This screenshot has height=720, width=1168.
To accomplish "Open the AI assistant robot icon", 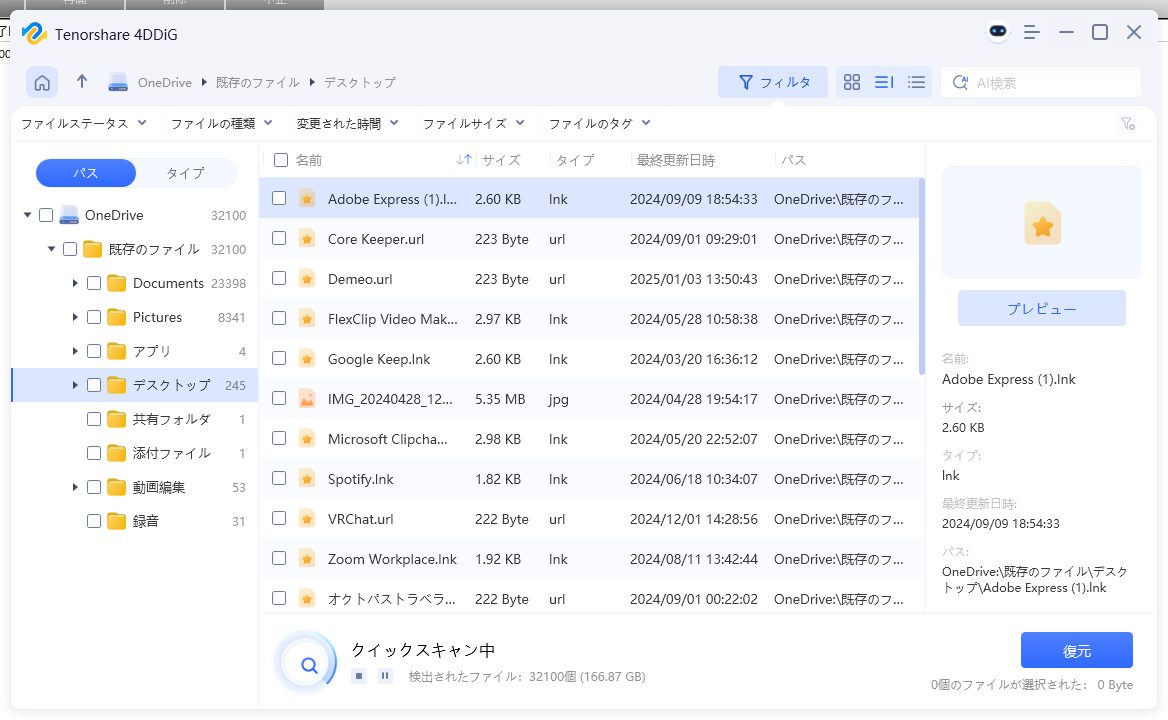I will point(998,32).
